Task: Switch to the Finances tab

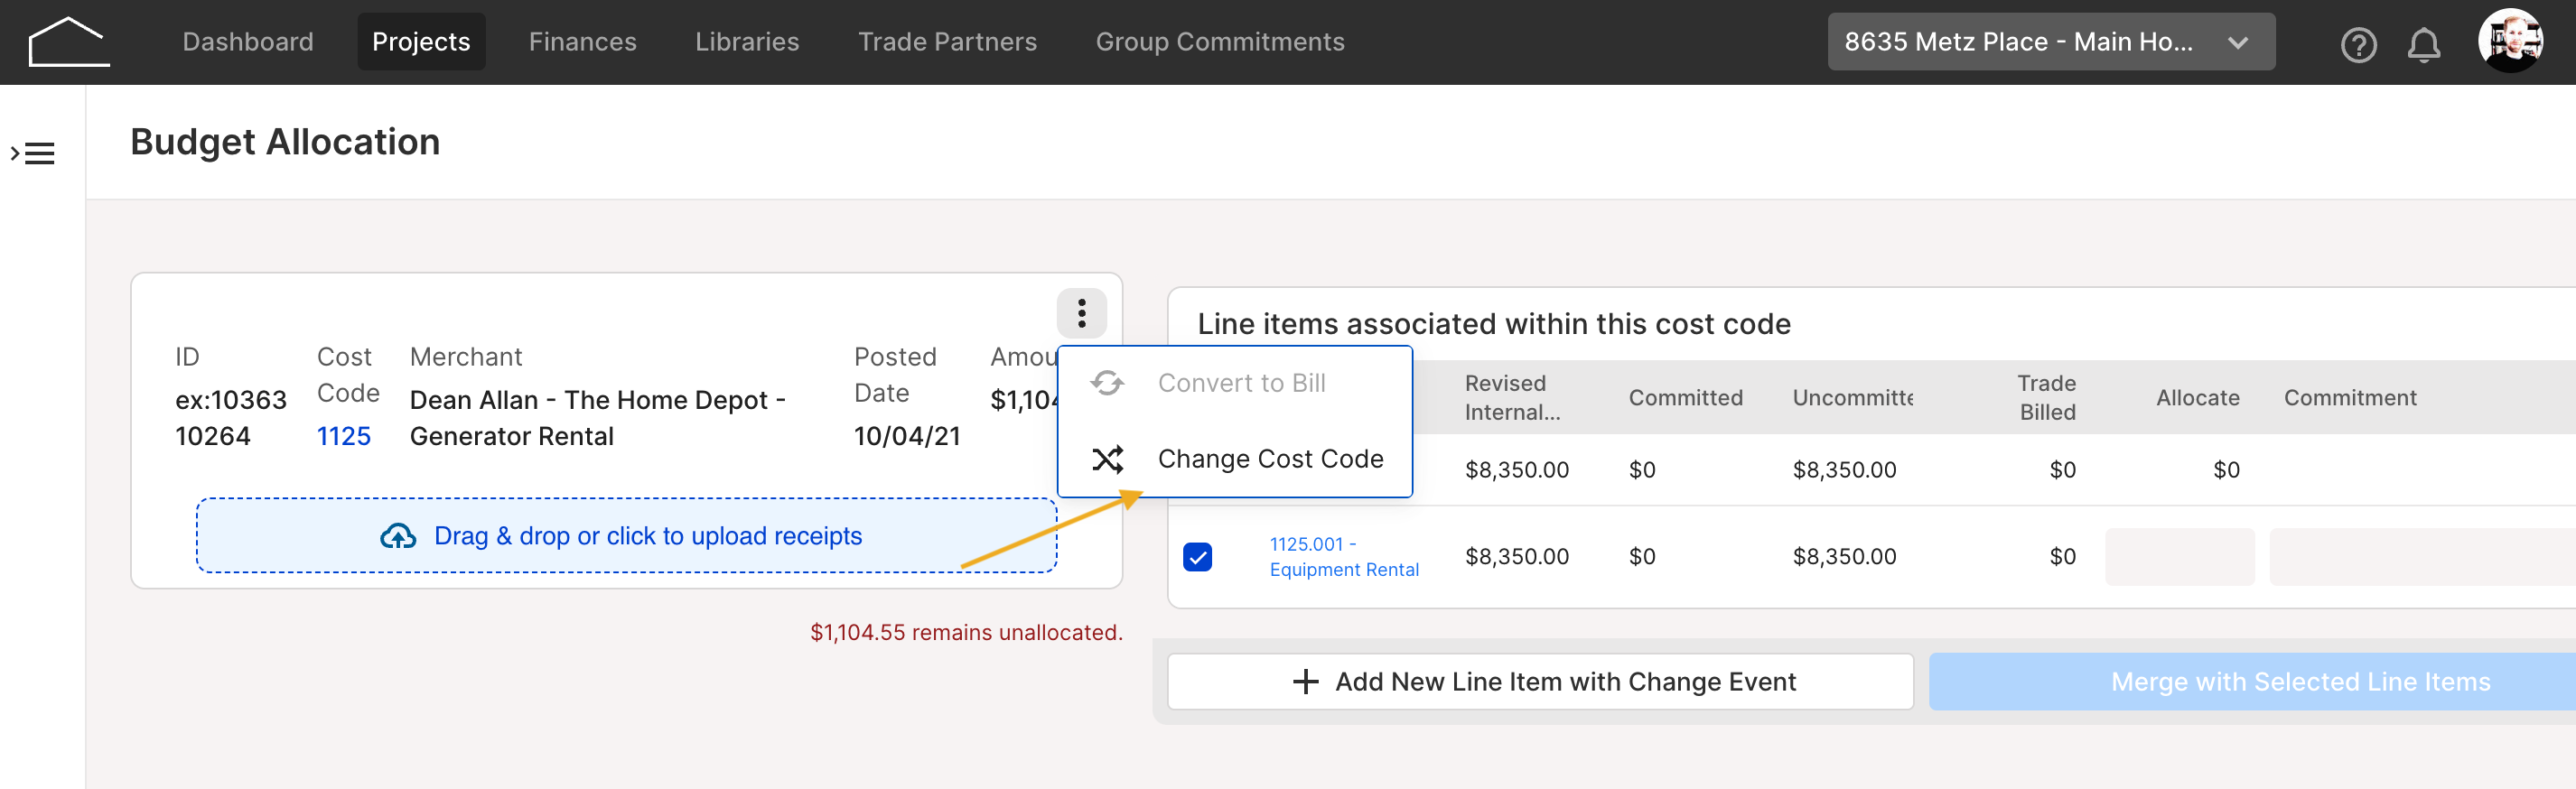Action: (582, 42)
